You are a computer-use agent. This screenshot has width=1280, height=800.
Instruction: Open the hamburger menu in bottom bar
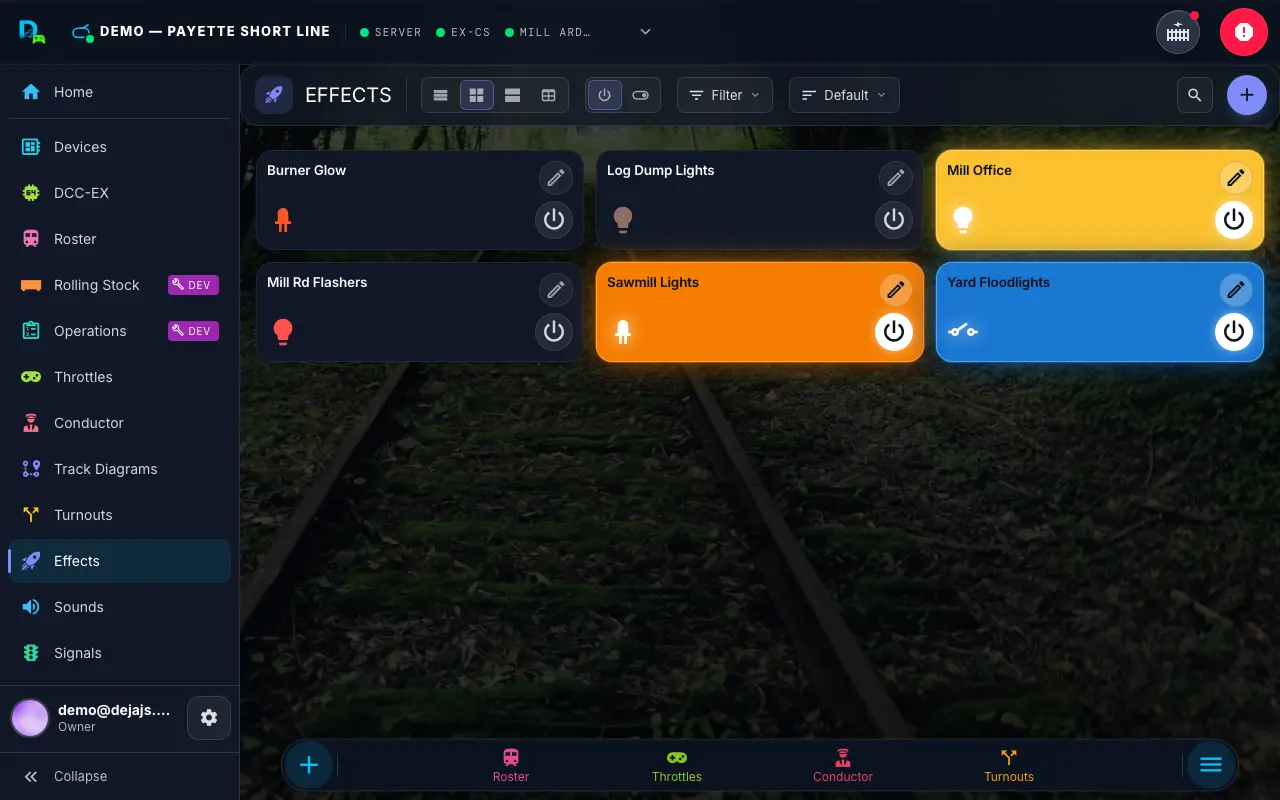[x=1211, y=765]
